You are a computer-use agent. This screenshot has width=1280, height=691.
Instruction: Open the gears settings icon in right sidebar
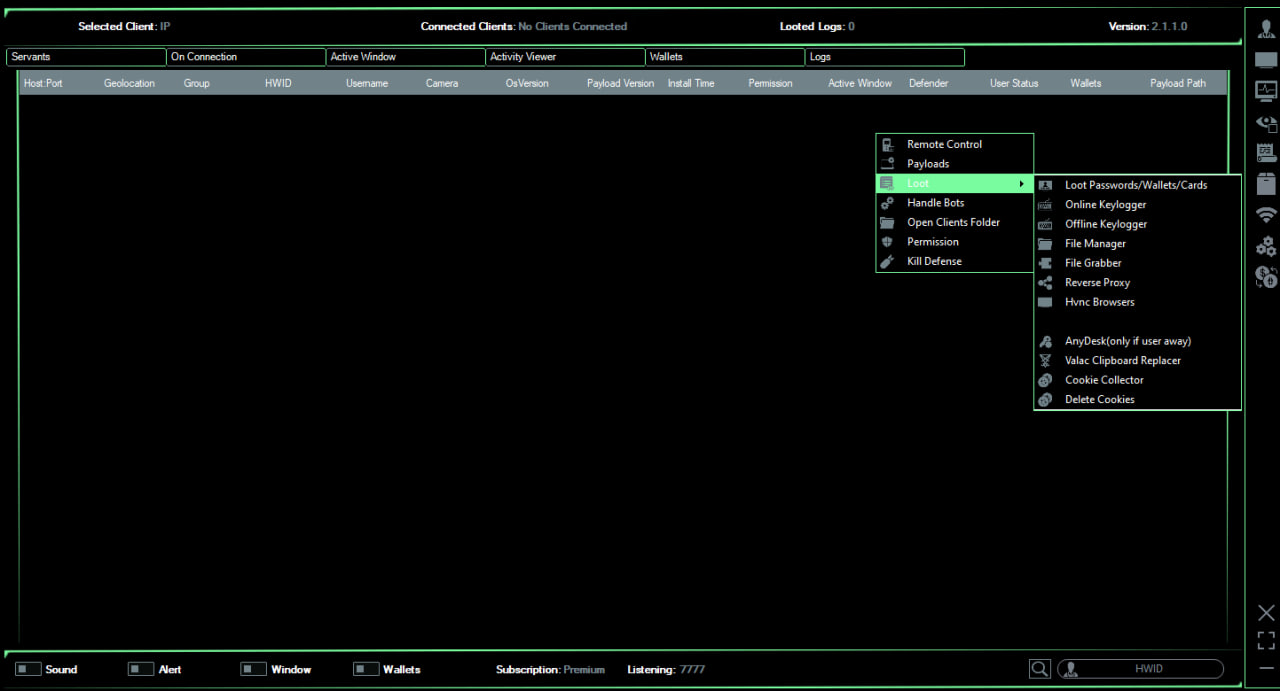coord(1266,246)
